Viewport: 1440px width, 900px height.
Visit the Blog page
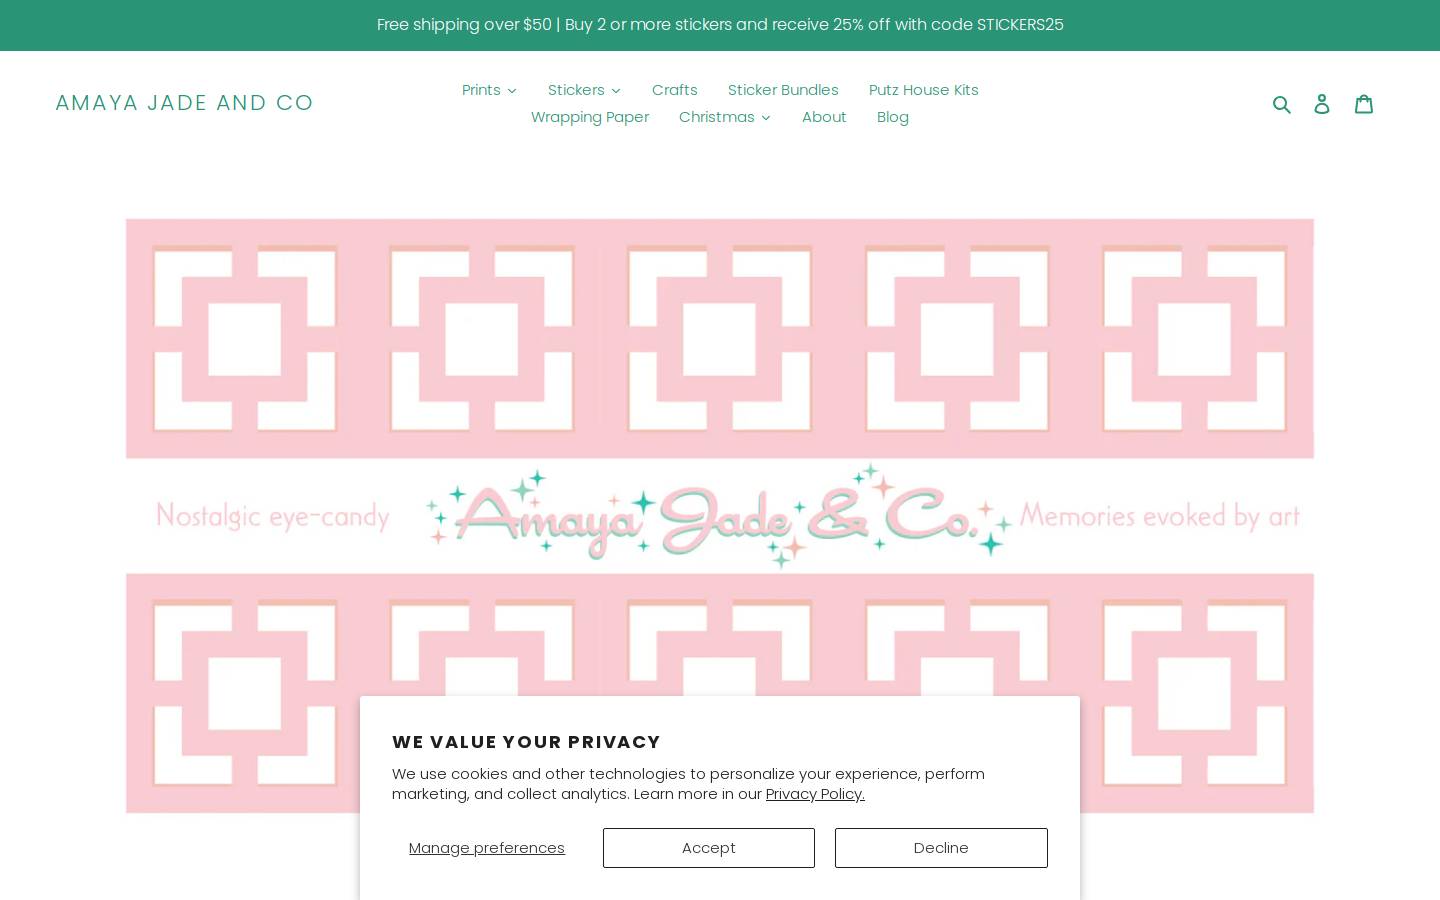893,117
